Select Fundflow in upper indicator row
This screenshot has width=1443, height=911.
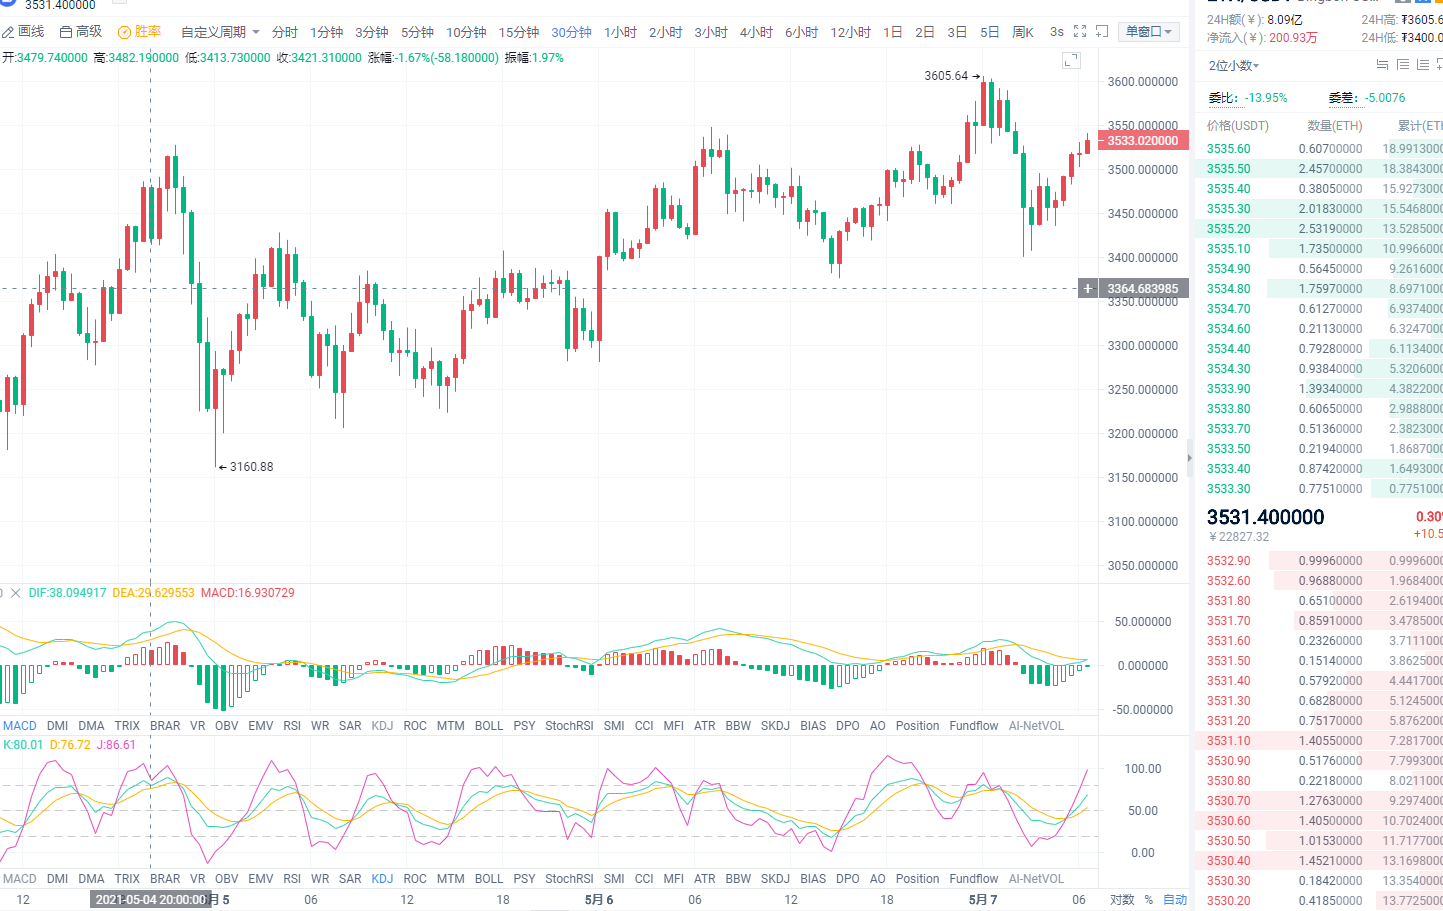click(974, 726)
